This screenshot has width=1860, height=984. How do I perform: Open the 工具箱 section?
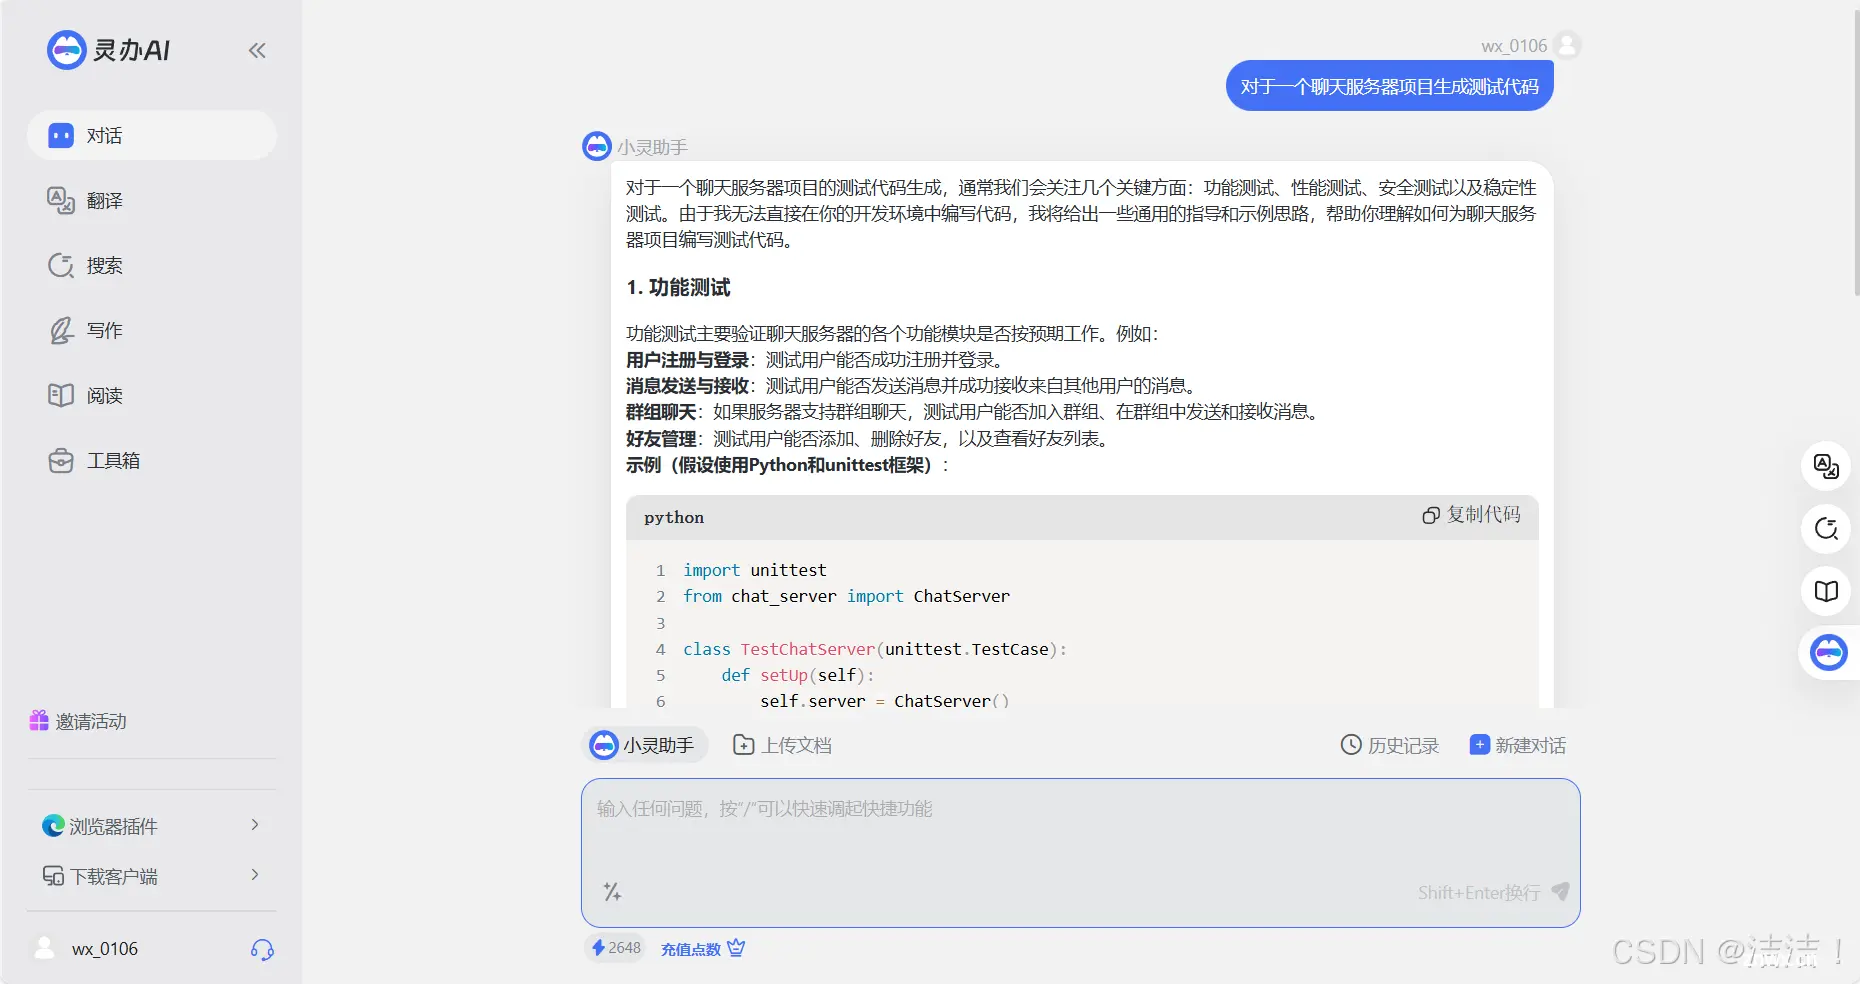[152, 460]
